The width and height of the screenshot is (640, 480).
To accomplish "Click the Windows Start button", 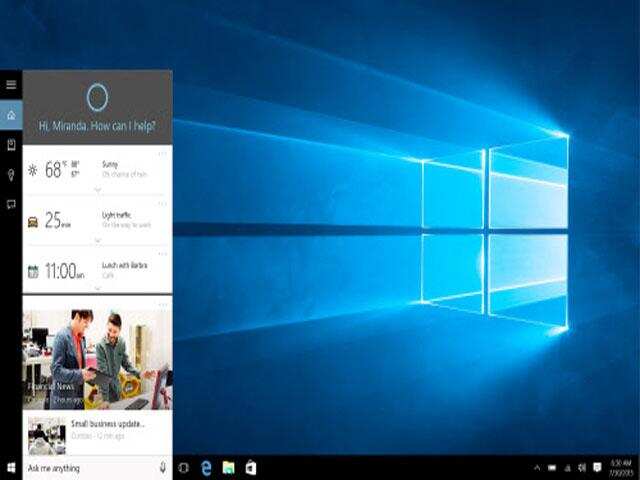I will click(x=11, y=468).
